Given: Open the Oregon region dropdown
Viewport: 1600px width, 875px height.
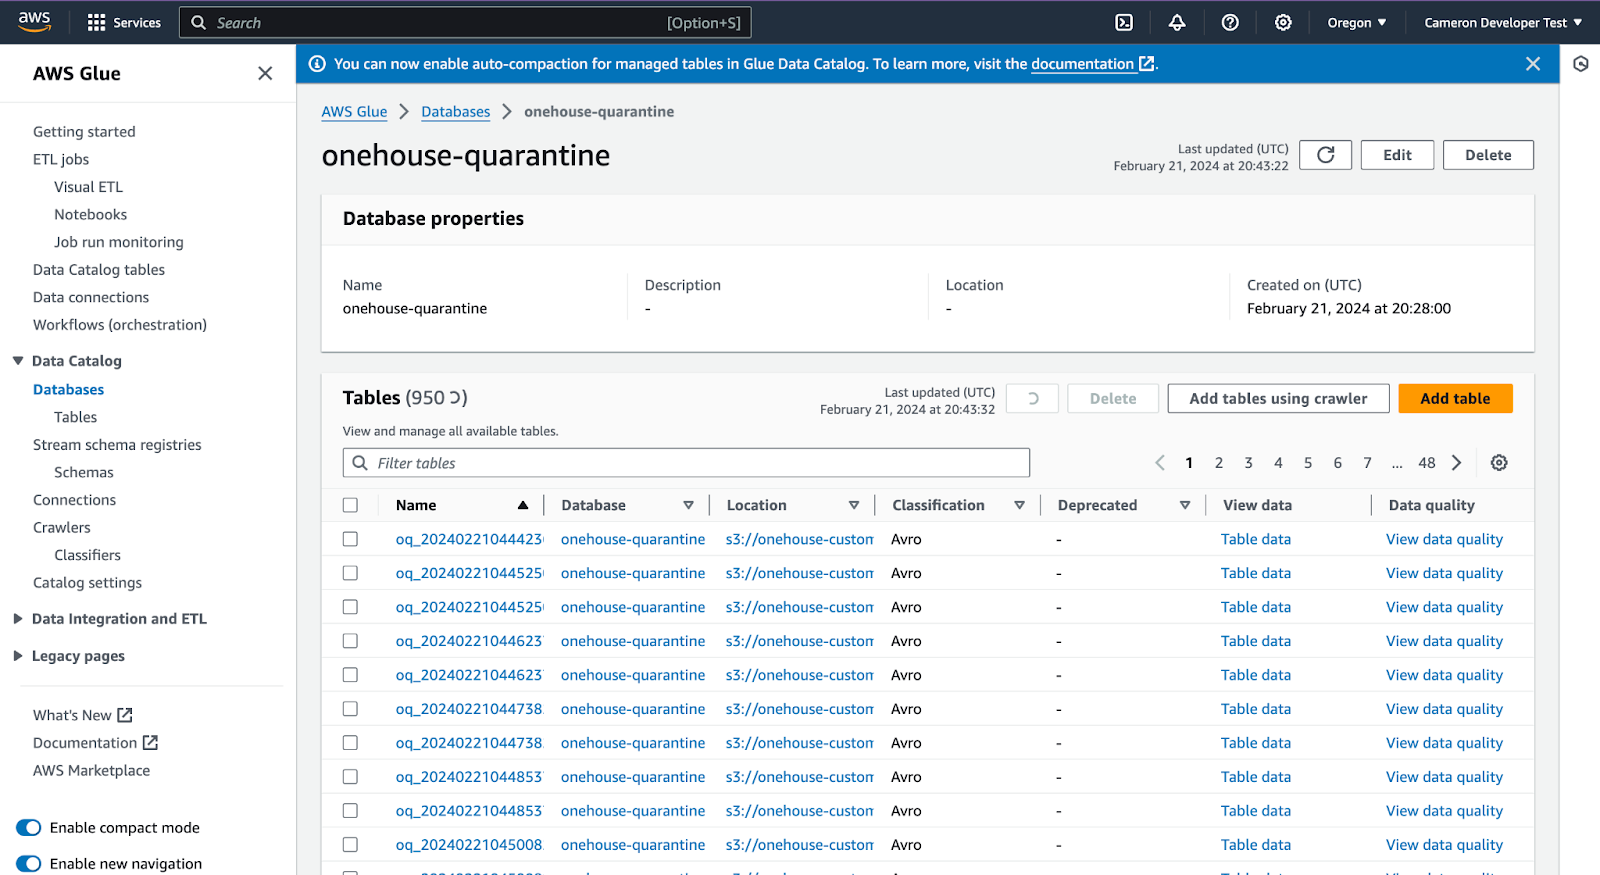Looking at the screenshot, I should [1356, 22].
